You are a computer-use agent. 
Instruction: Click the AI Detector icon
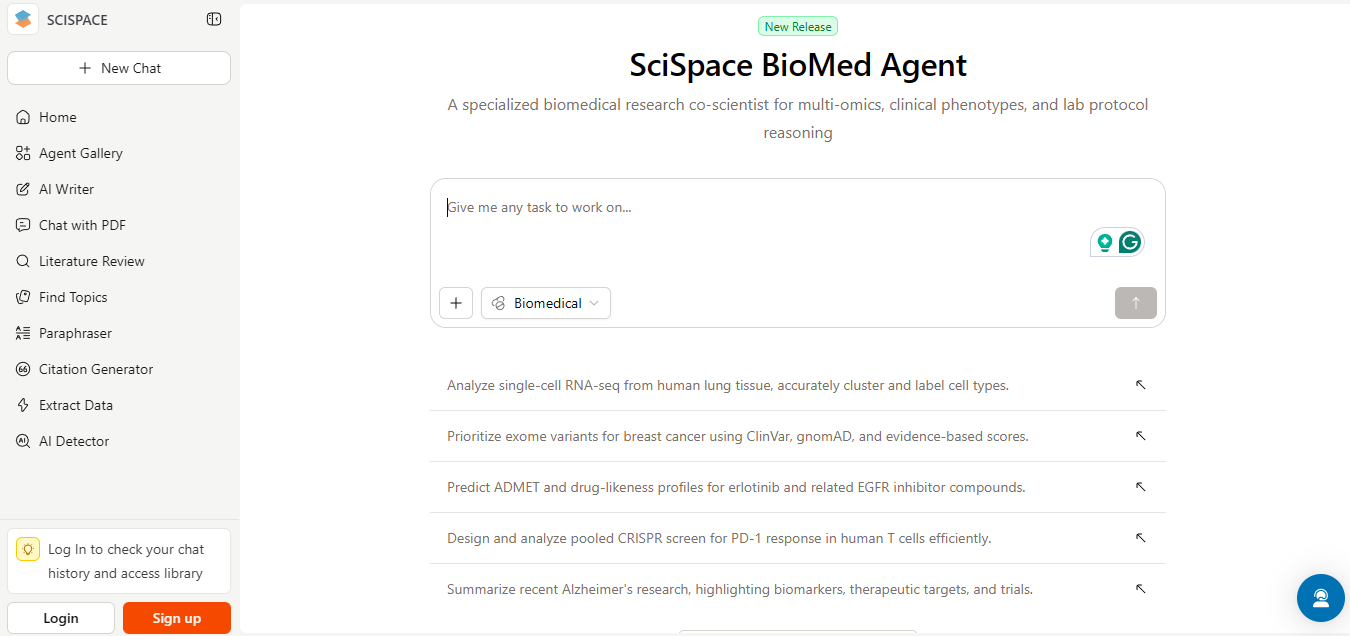(23, 441)
